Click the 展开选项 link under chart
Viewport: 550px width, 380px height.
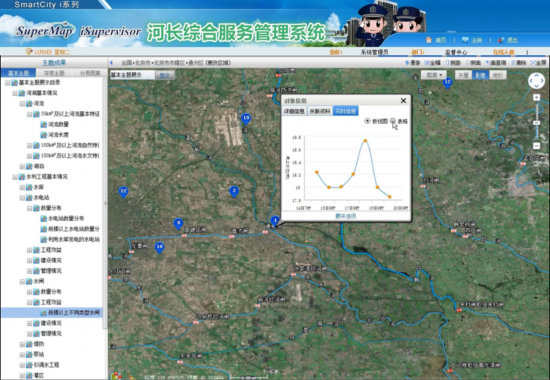346,216
